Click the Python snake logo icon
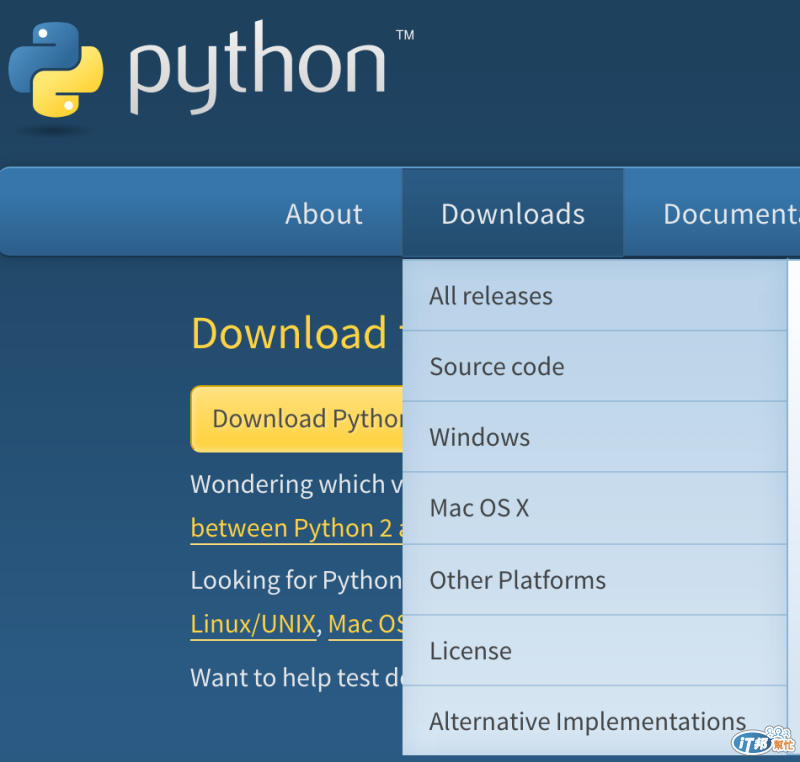Viewport: 800px width, 762px height. coord(56,70)
